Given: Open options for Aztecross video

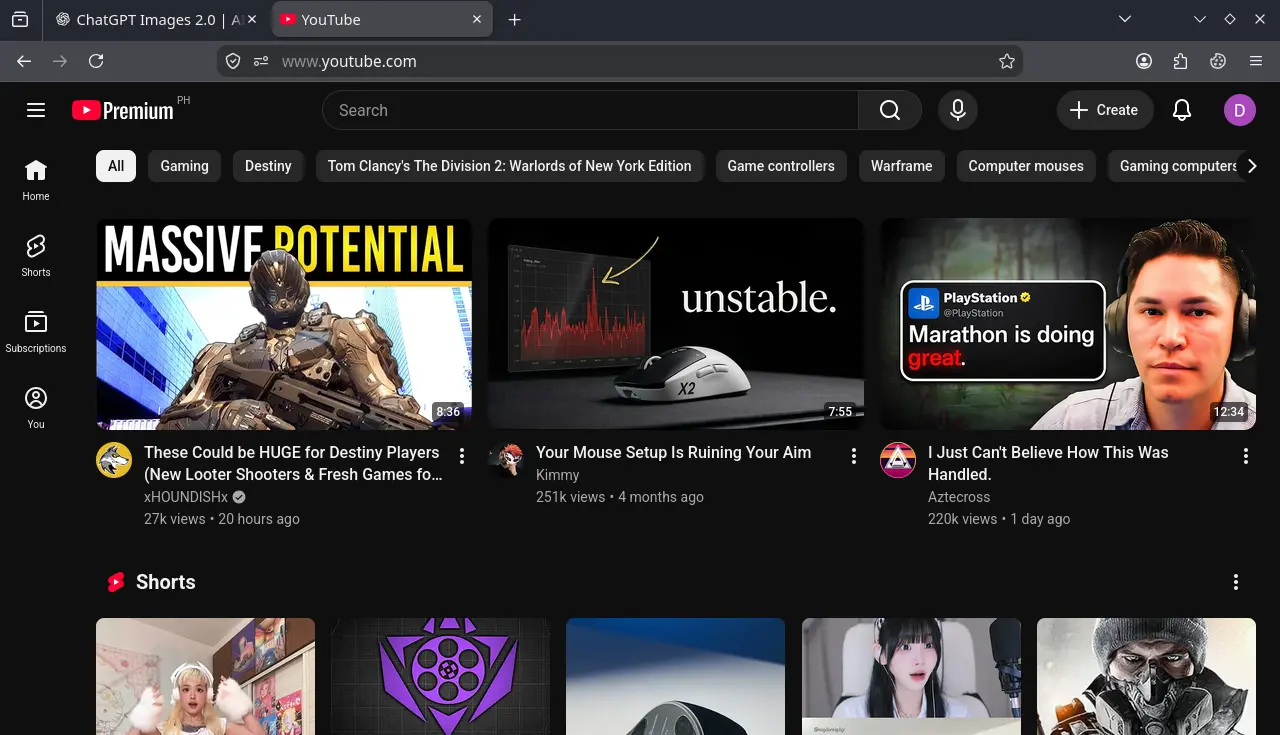Looking at the screenshot, I should (x=1246, y=456).
